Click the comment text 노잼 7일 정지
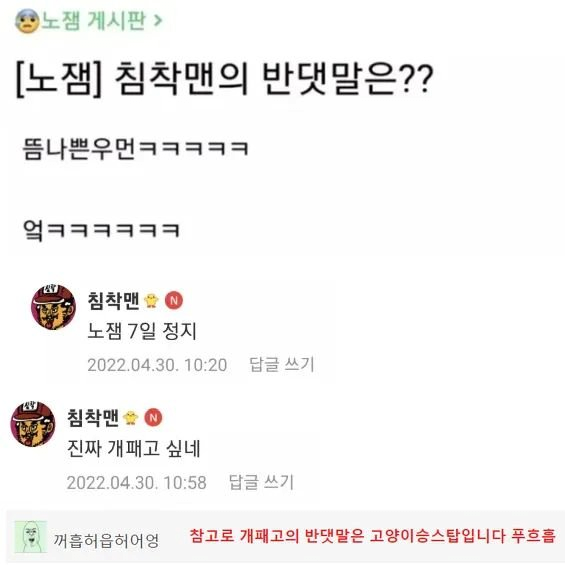Screen dimensions: 565x565 [x=142, y=331]
